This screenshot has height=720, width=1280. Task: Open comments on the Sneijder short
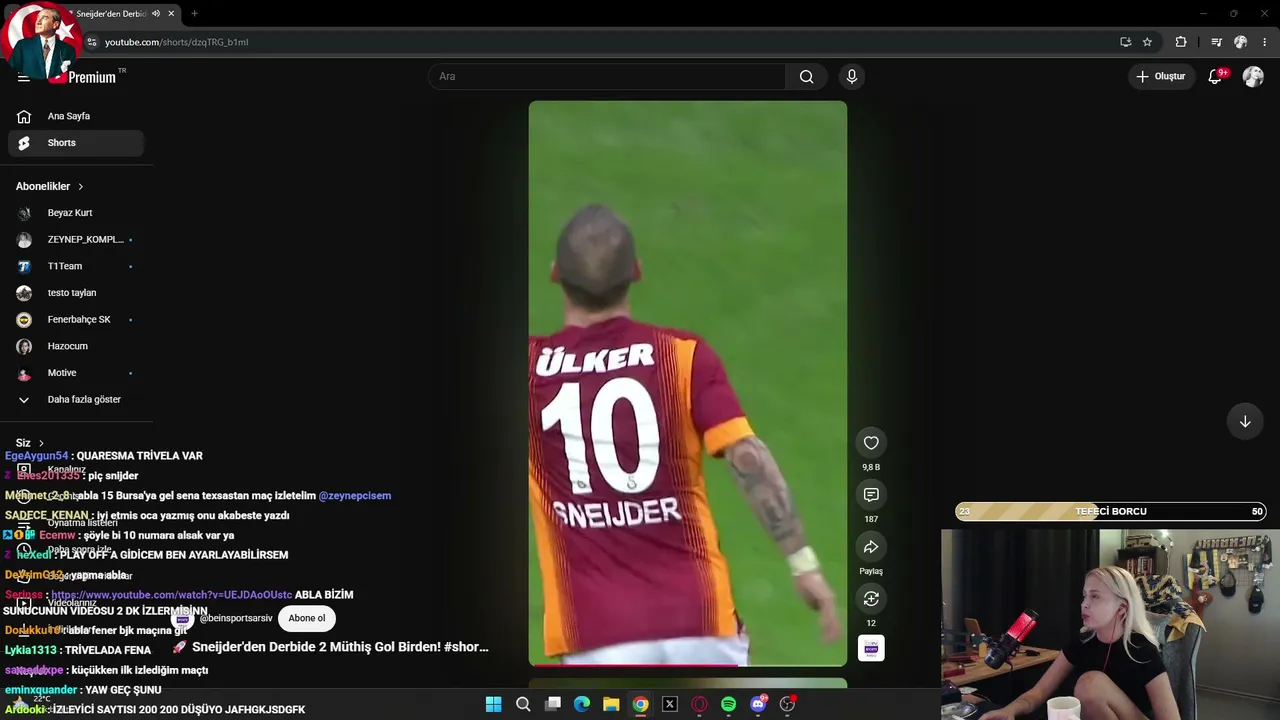pos(871,495)
